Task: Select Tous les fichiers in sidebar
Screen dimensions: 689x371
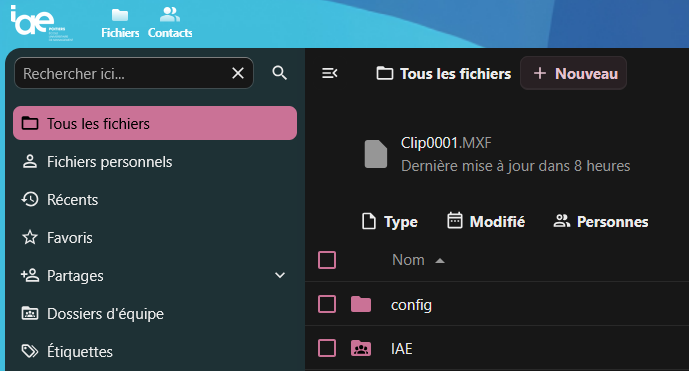Action: click(155, 124)
